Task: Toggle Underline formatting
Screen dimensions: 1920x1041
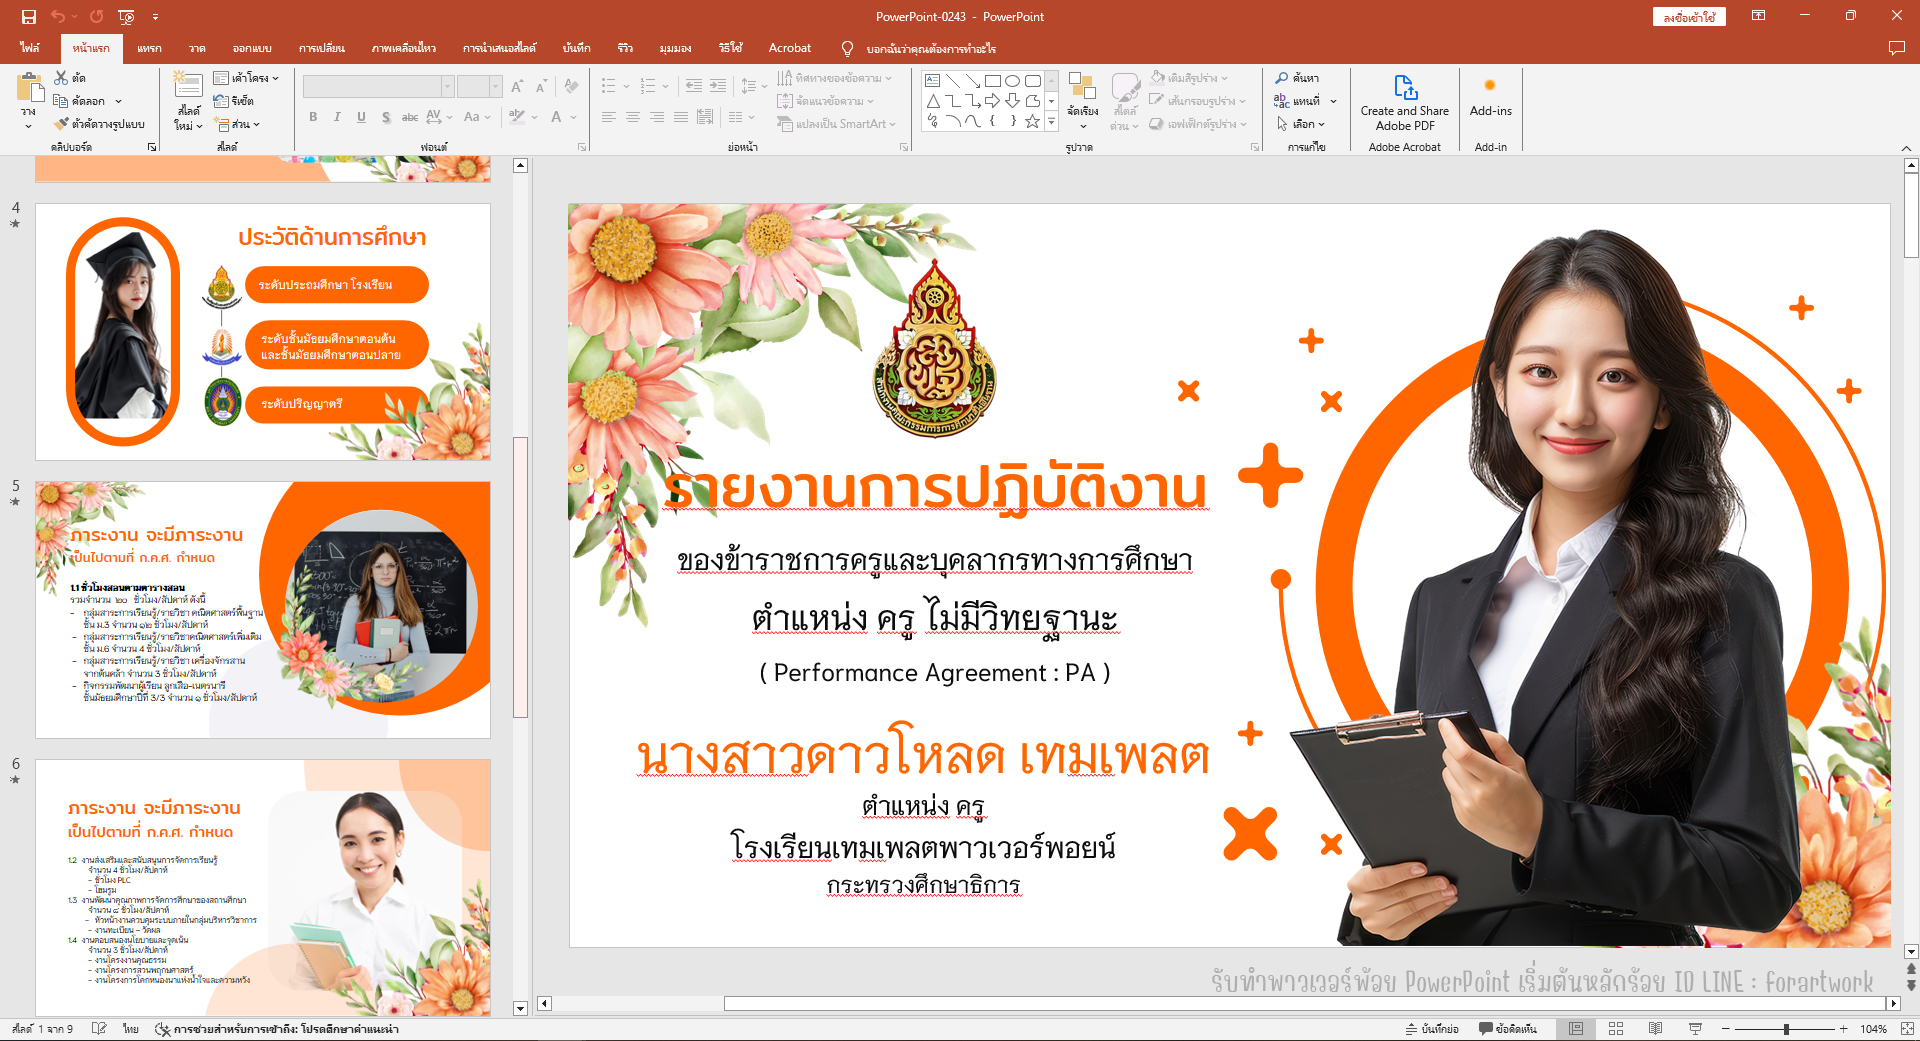Action: click(361, 117)
